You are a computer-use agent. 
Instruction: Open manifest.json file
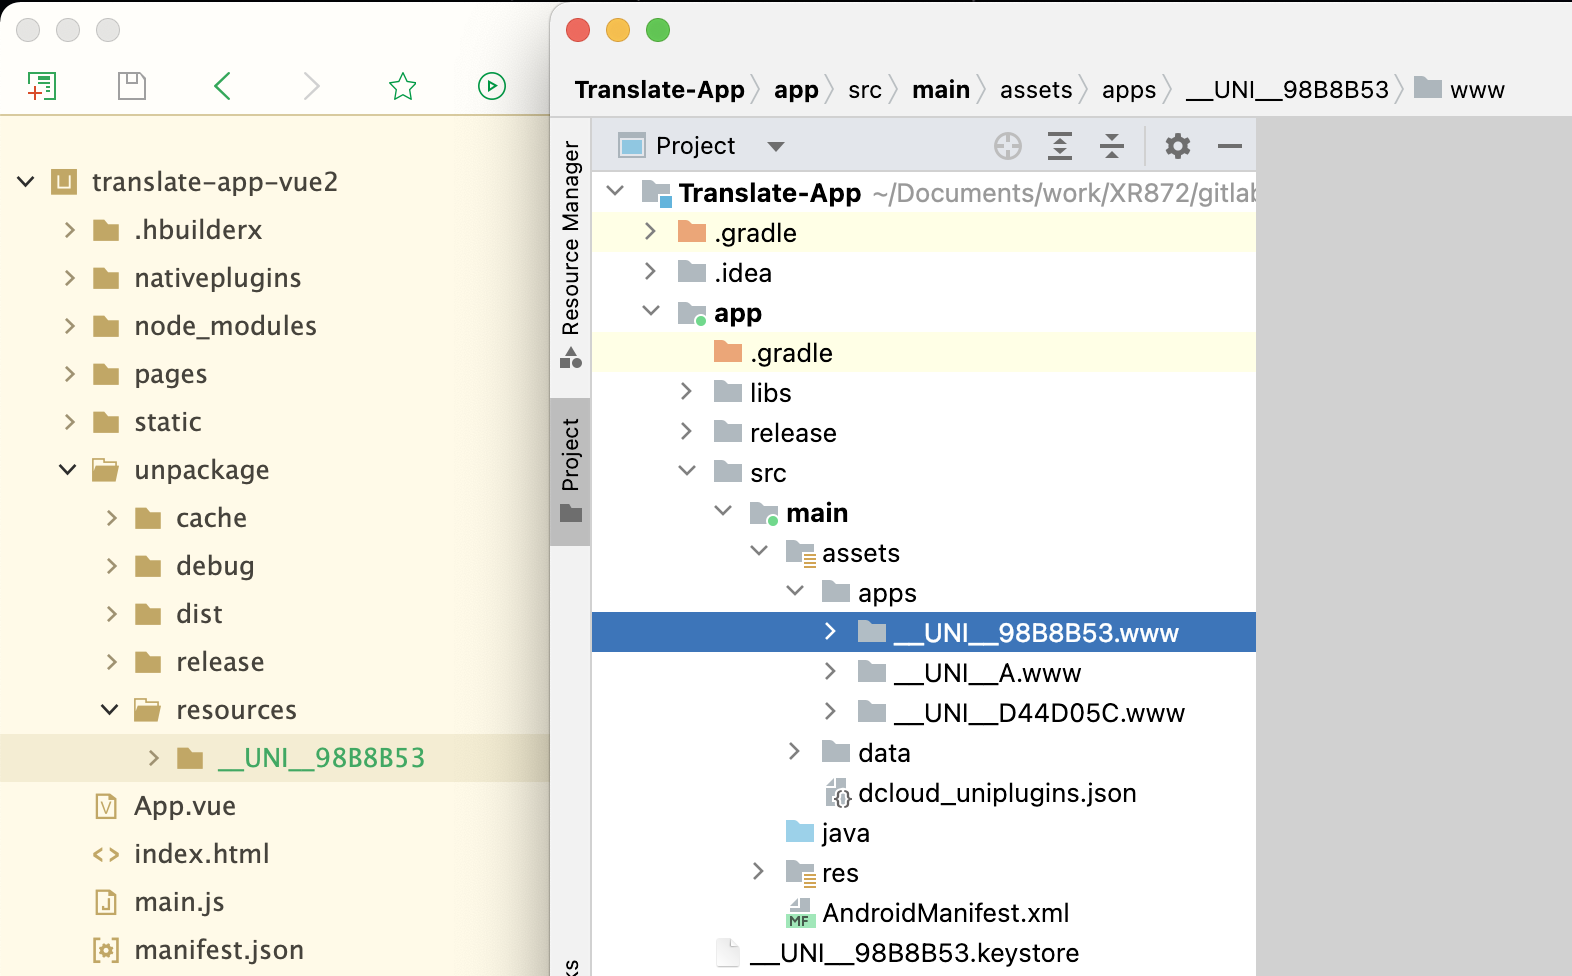[219, 950]
